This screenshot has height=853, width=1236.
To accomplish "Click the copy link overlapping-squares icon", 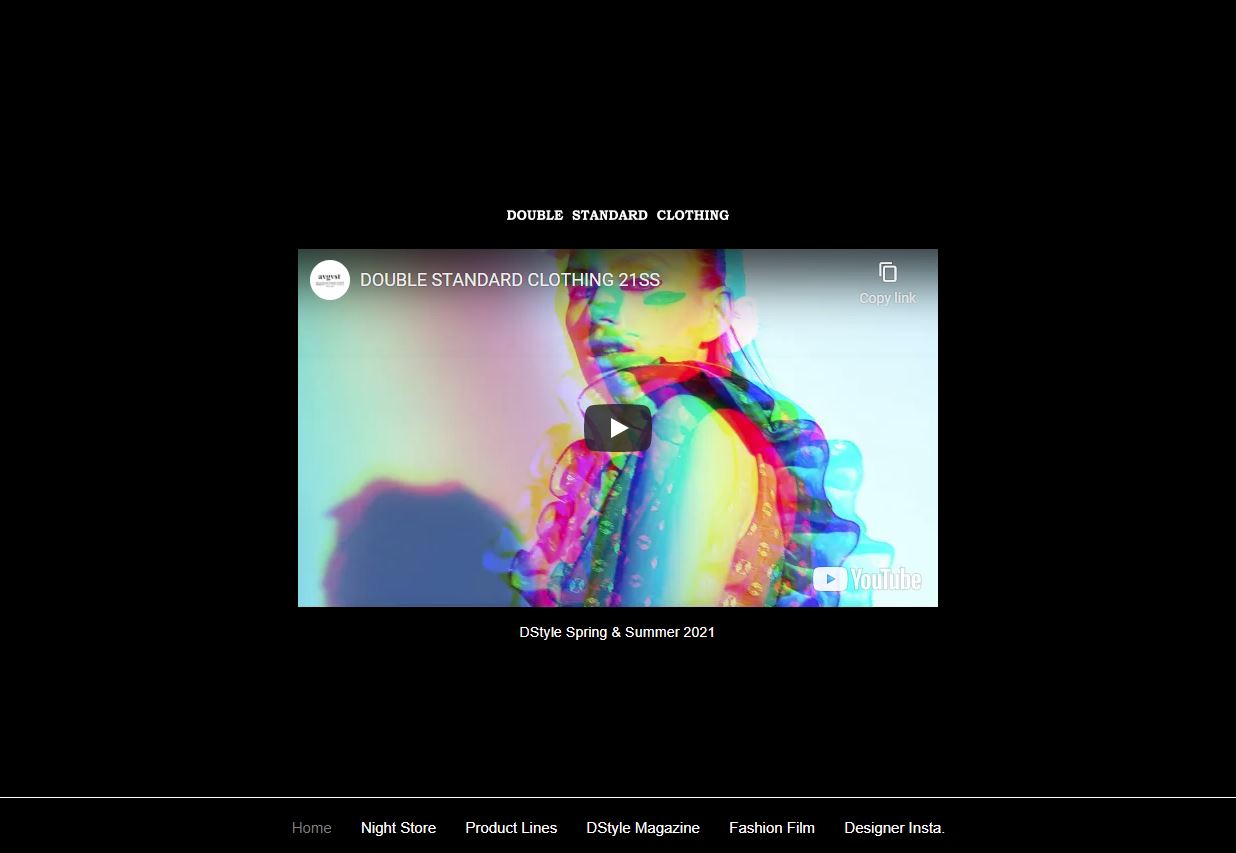I will pos(887,272).
